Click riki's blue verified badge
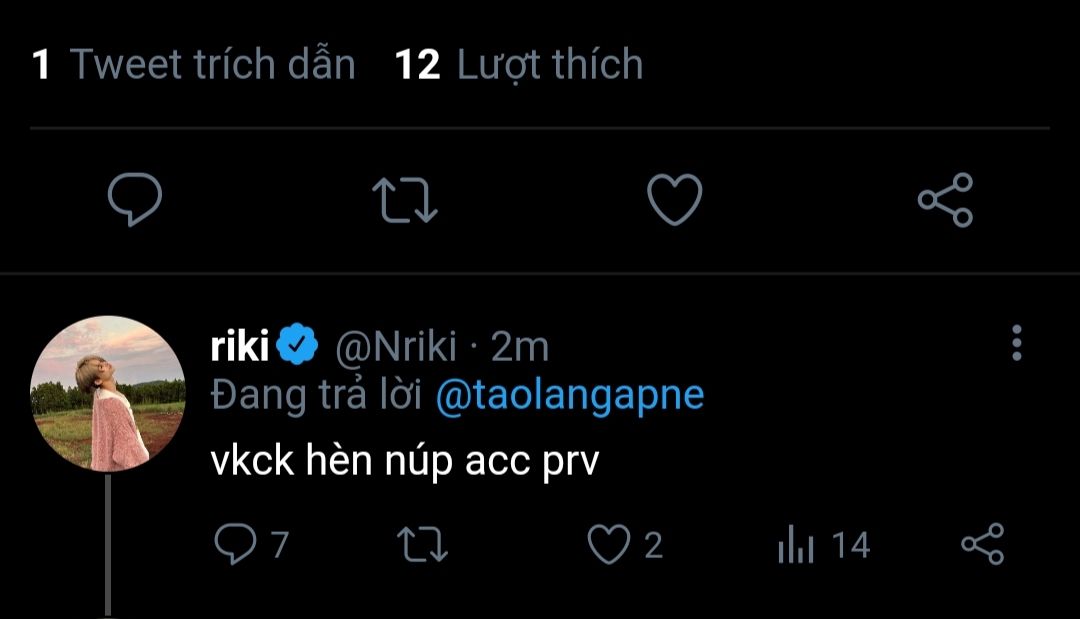 click(x=297, y=347)
